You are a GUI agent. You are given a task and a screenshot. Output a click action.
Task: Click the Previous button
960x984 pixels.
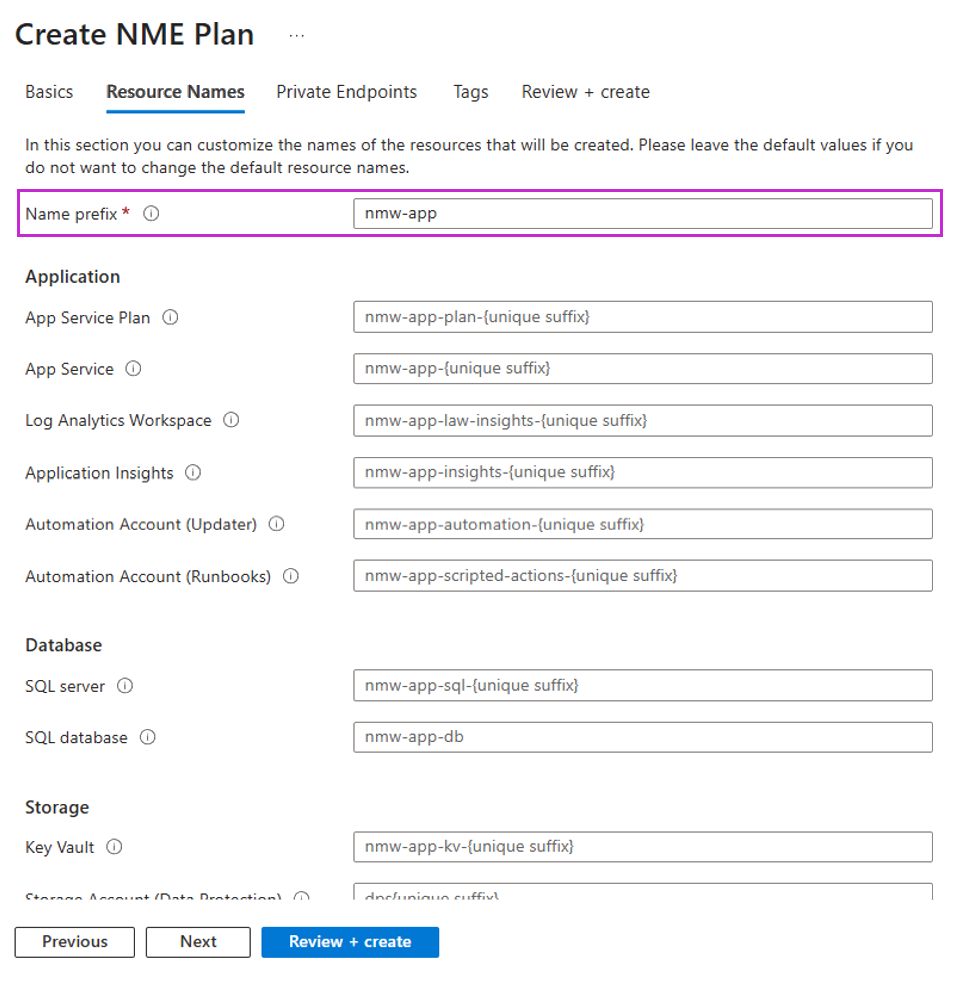74,941
